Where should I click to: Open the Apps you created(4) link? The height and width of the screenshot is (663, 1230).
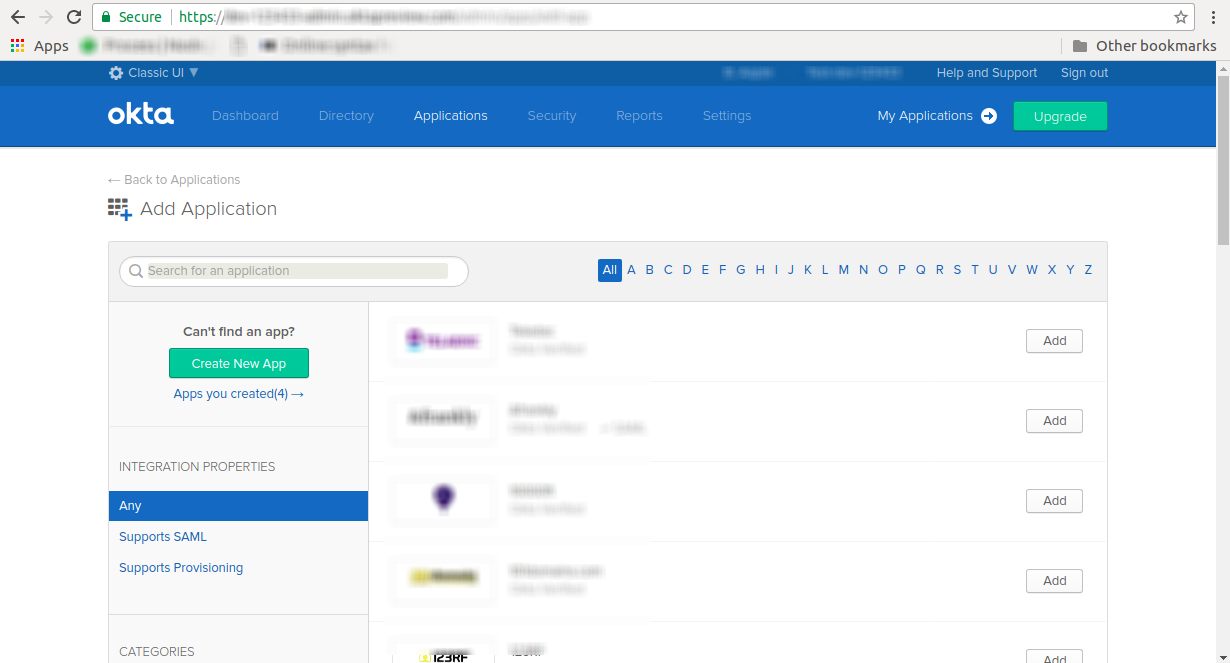click(238, 394)
